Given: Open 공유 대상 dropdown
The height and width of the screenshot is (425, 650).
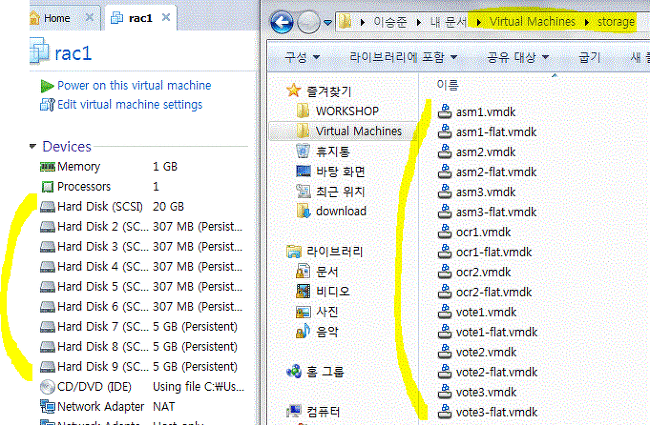Looking at the screenshot, I should [x=518, y=57].
